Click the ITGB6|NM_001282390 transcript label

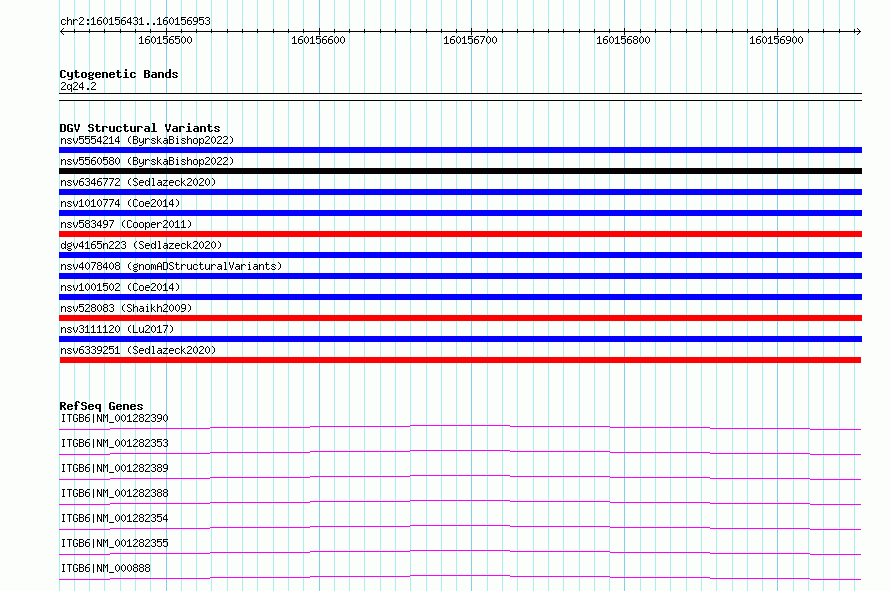click(x=115, y=418)
